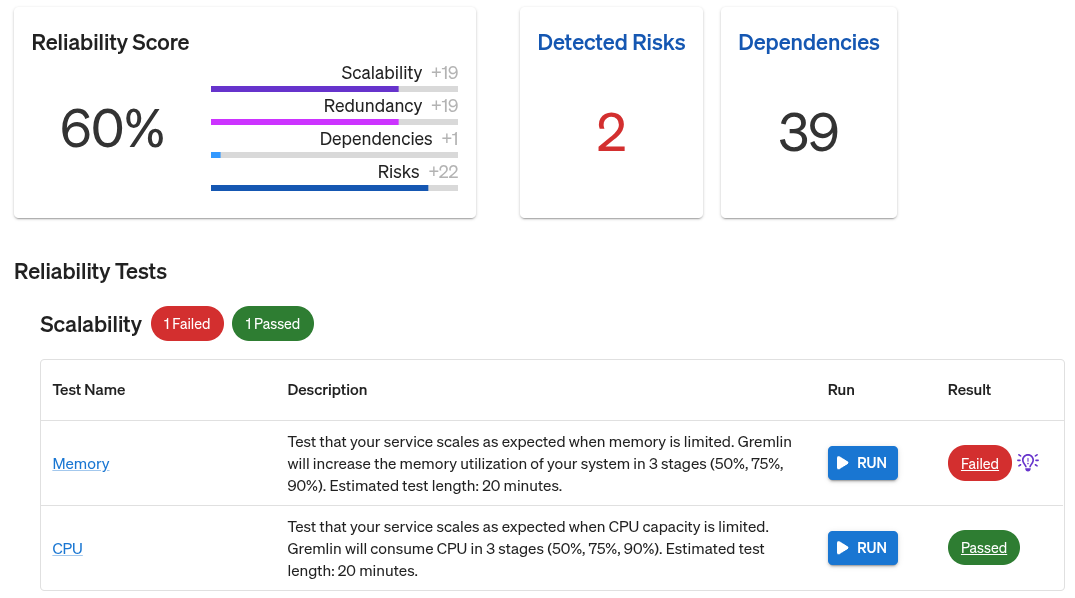The width and height of the screenshot is (1075, 598).
Task: Open the CPU test link
Action: (67, 549)
